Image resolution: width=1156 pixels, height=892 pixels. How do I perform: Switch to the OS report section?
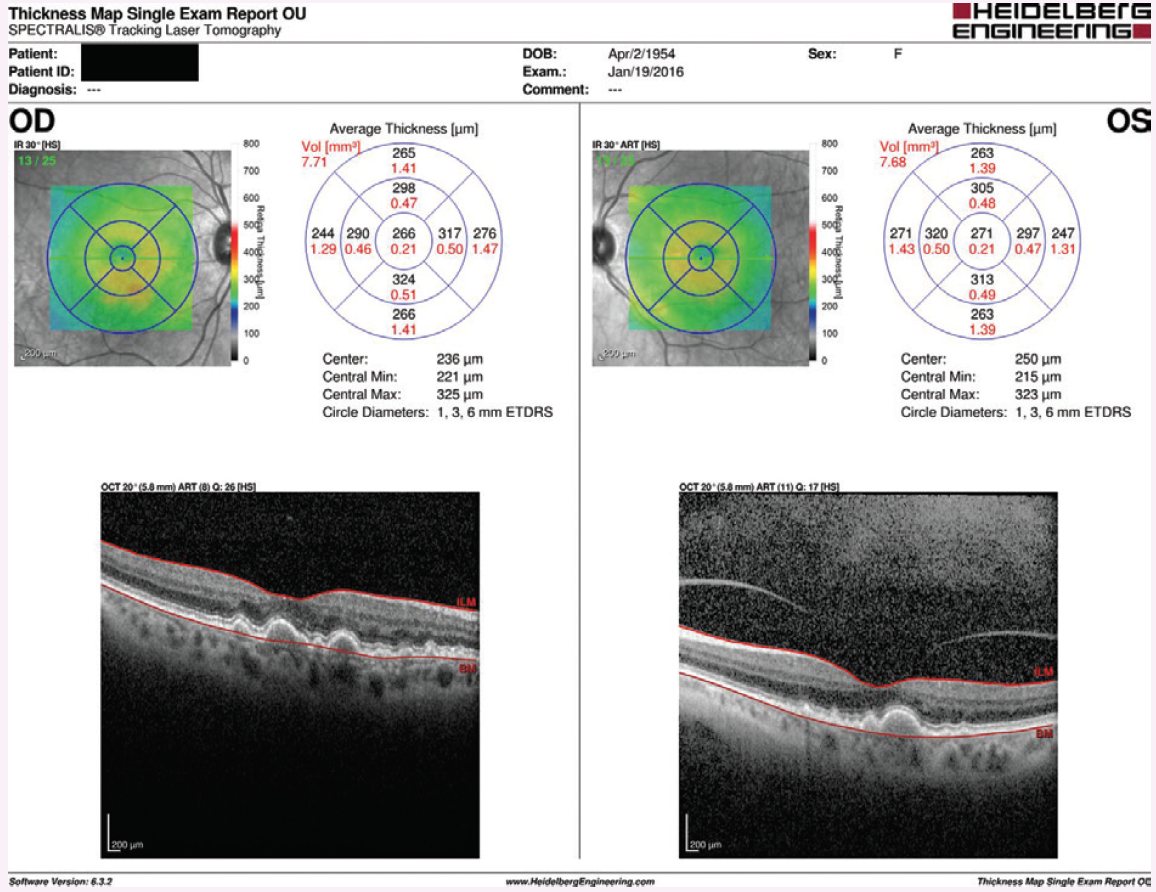[x=1128, y=118]
